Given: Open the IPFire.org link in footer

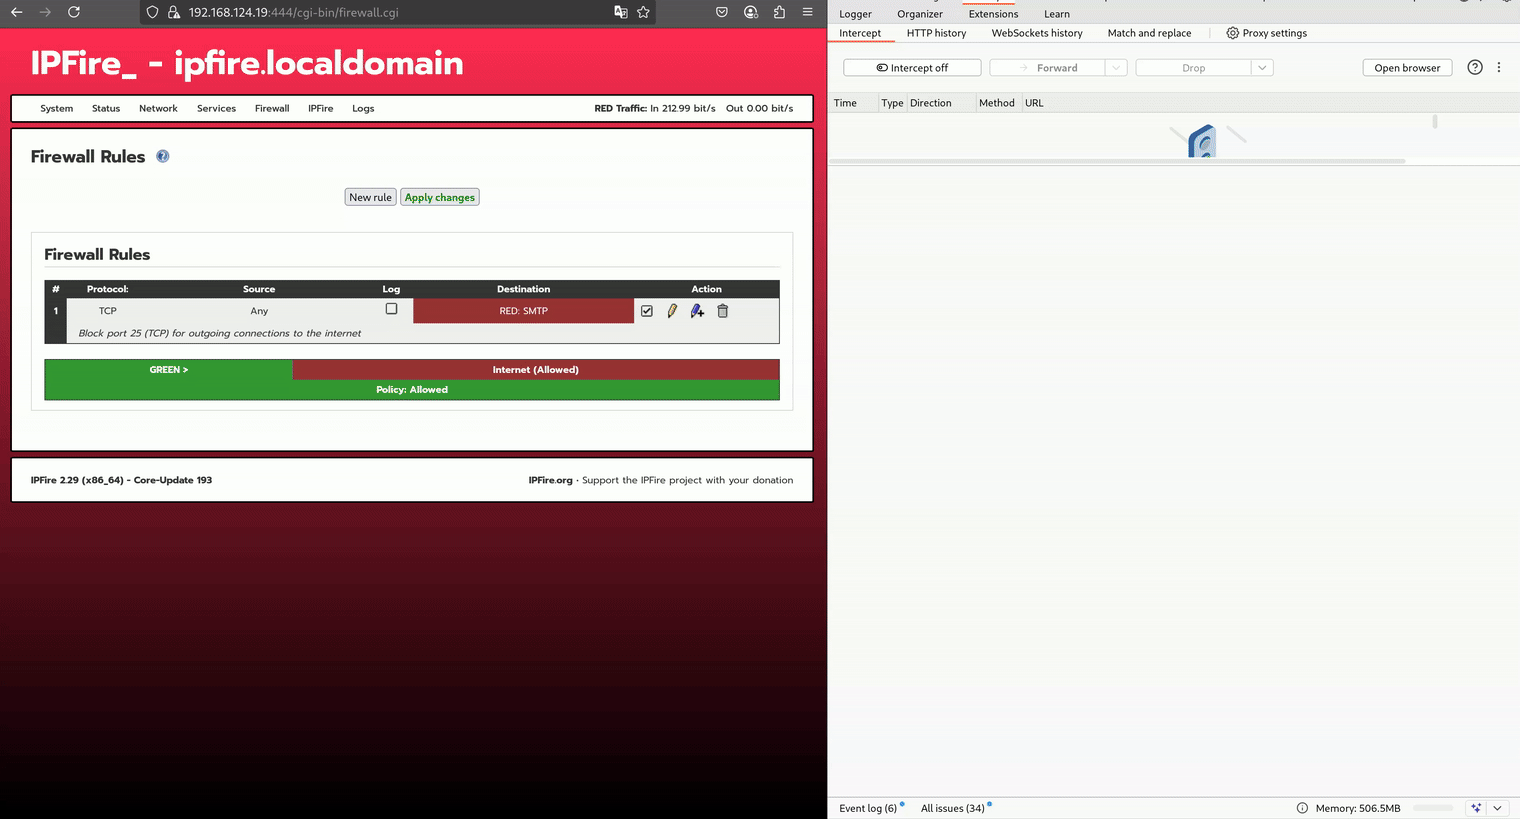Looking at the screenshot, I should tap(550, 480).
